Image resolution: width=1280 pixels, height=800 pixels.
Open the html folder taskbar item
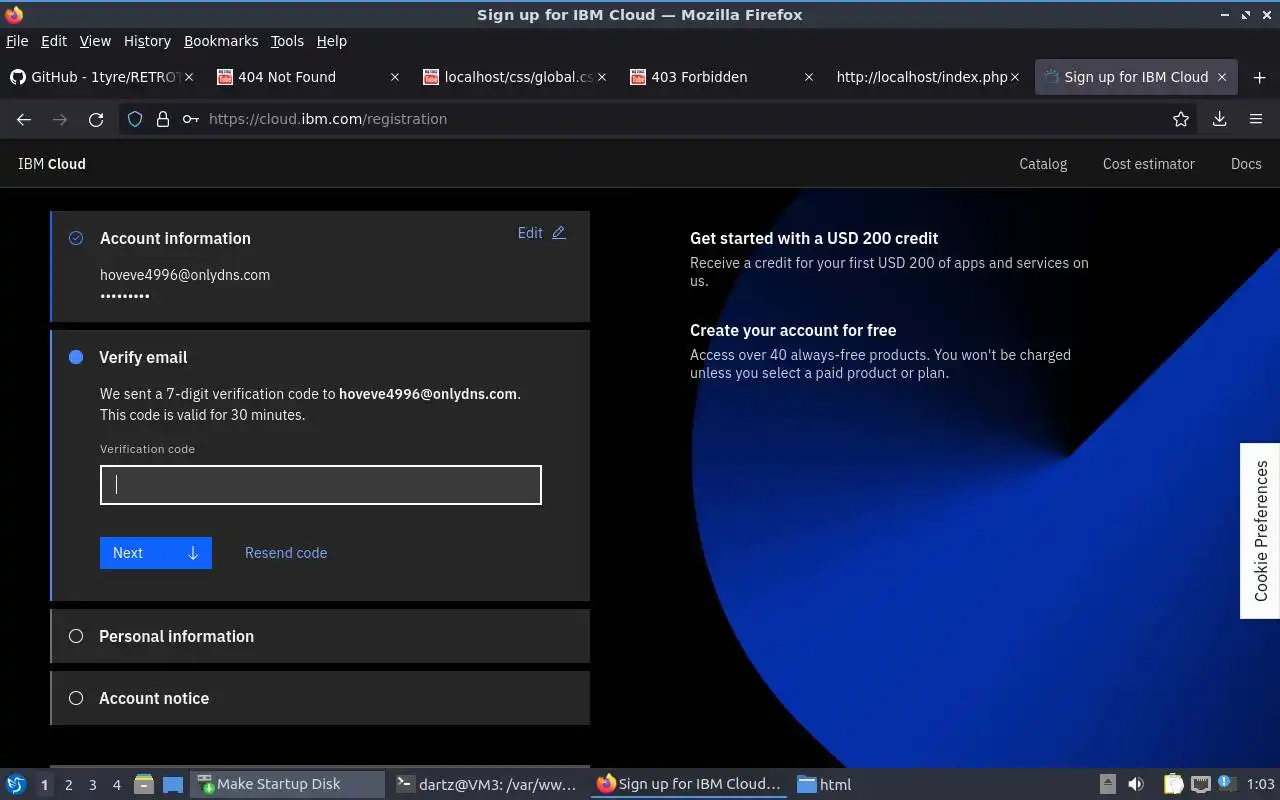click(x=825, y=785)
